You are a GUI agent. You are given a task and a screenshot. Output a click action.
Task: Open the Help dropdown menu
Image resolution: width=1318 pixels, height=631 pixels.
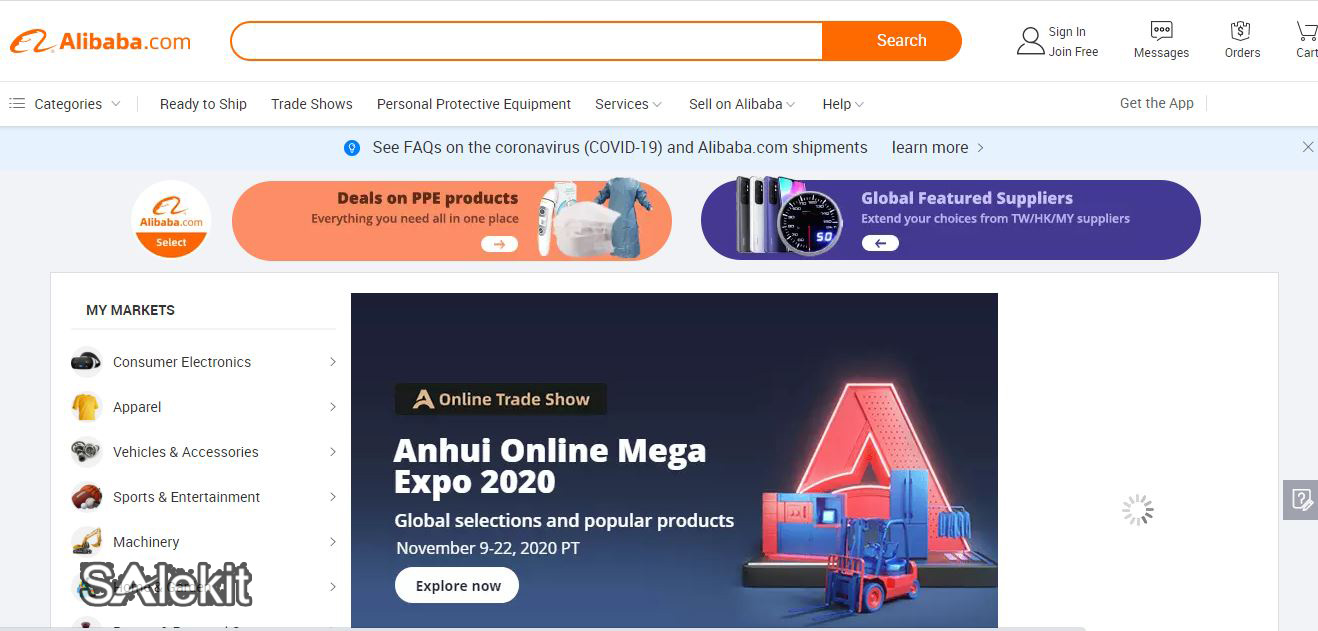tap(843, 104)
